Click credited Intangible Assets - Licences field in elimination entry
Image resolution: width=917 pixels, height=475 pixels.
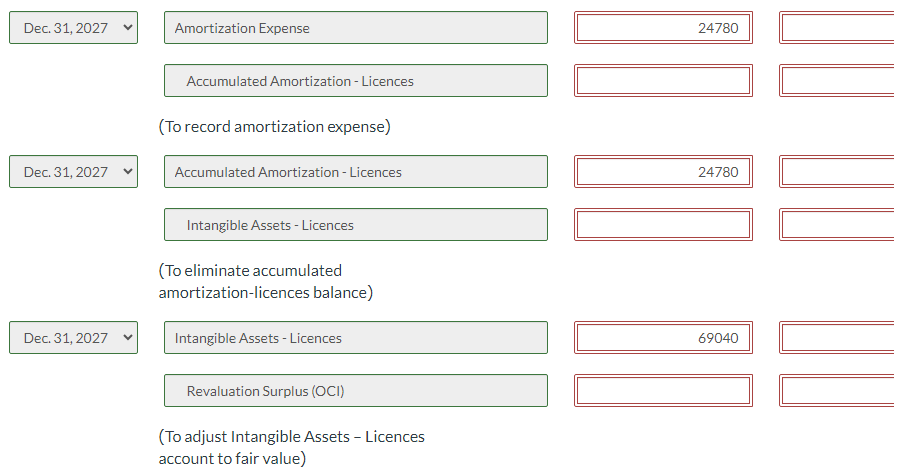pos(356,225)
